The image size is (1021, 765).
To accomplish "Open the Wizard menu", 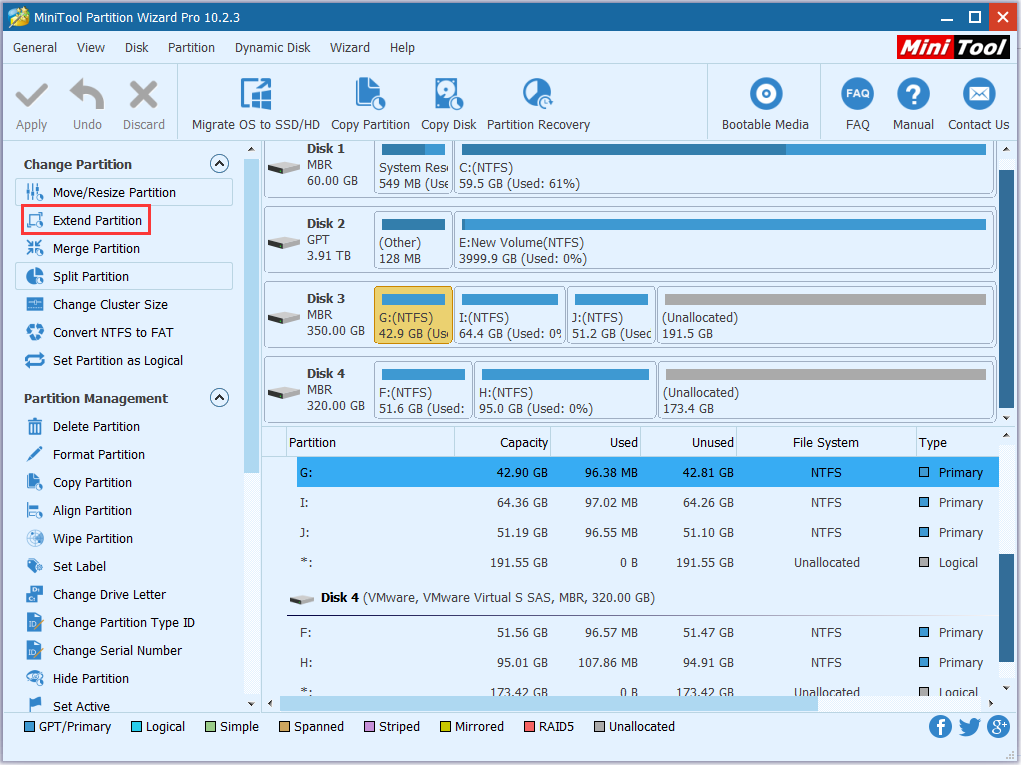I will pyautogui.click(x=350, y=48).
